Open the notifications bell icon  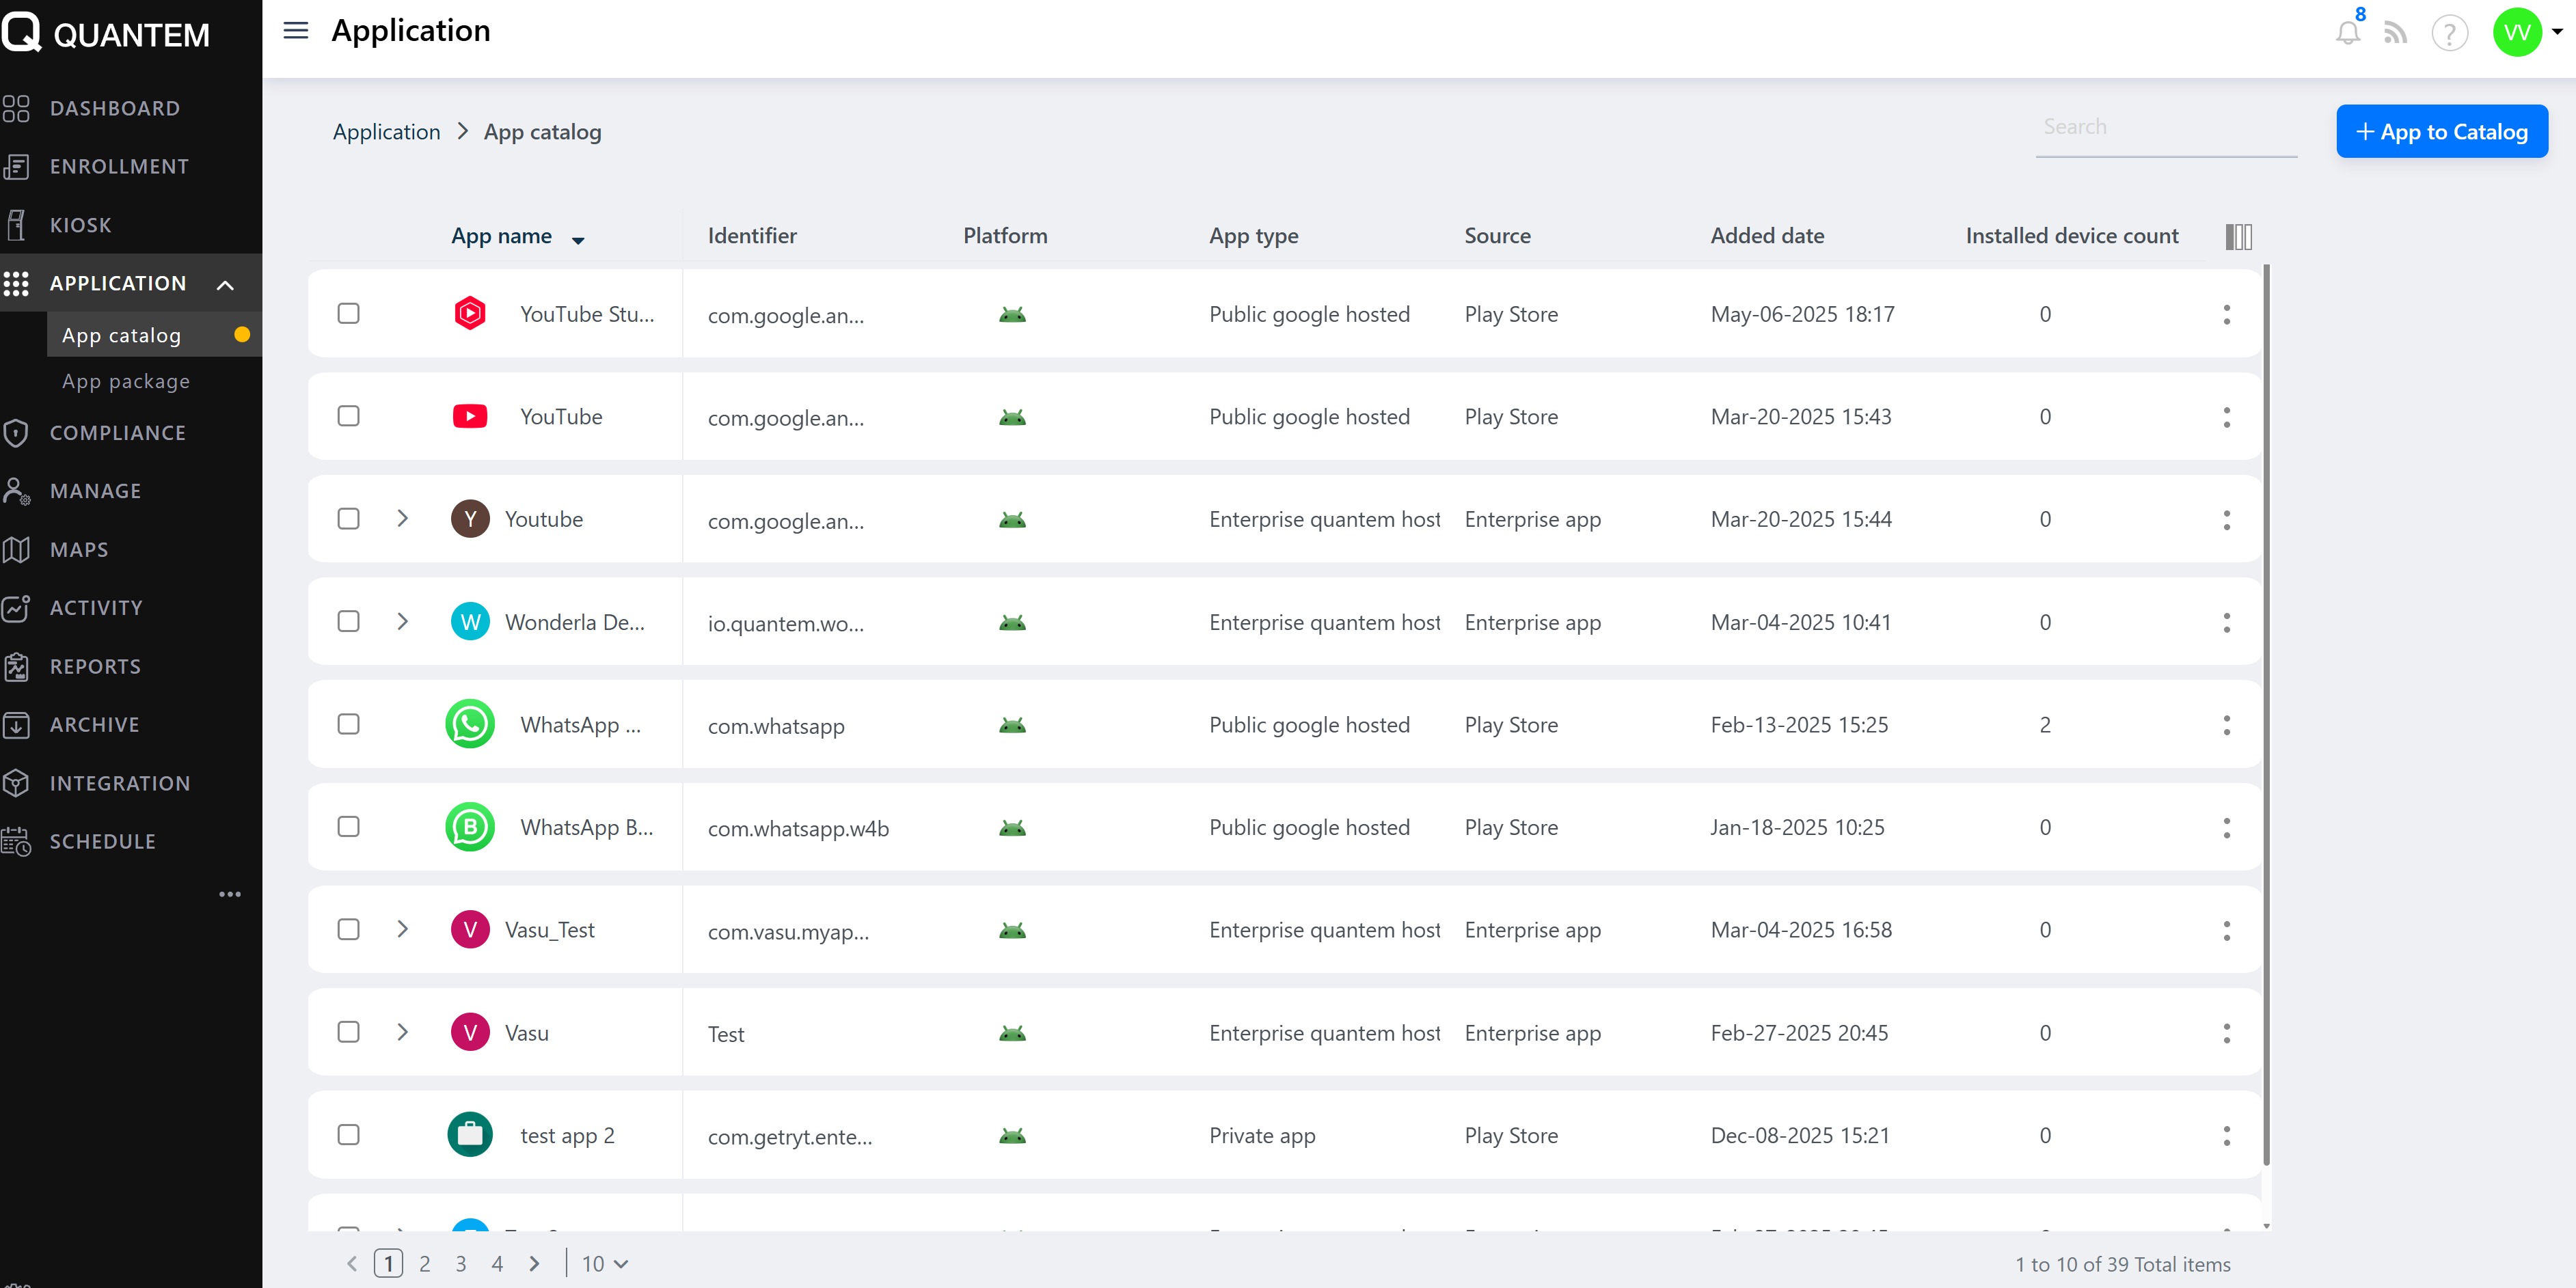tap(2347, 33)
